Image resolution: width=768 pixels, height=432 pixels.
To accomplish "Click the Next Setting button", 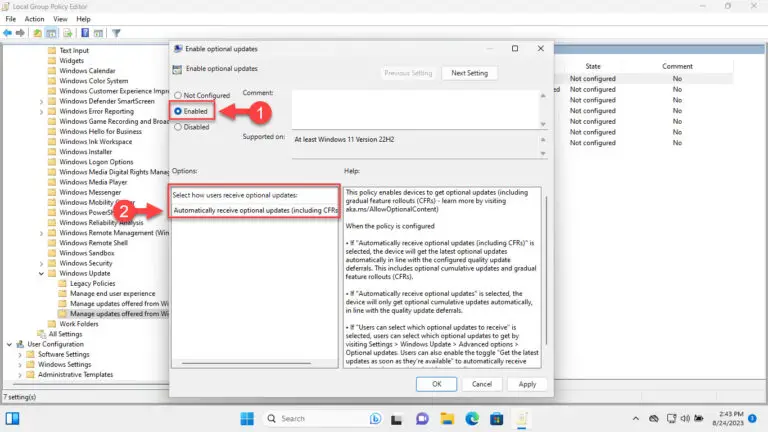I will (470, 73).
